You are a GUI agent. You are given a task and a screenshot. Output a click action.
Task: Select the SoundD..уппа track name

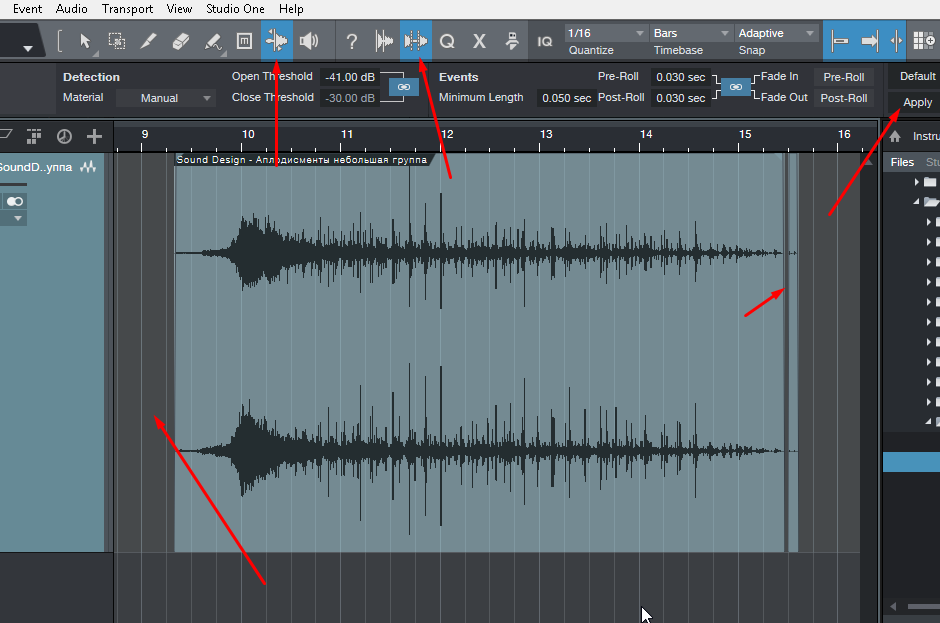(36, 167)
